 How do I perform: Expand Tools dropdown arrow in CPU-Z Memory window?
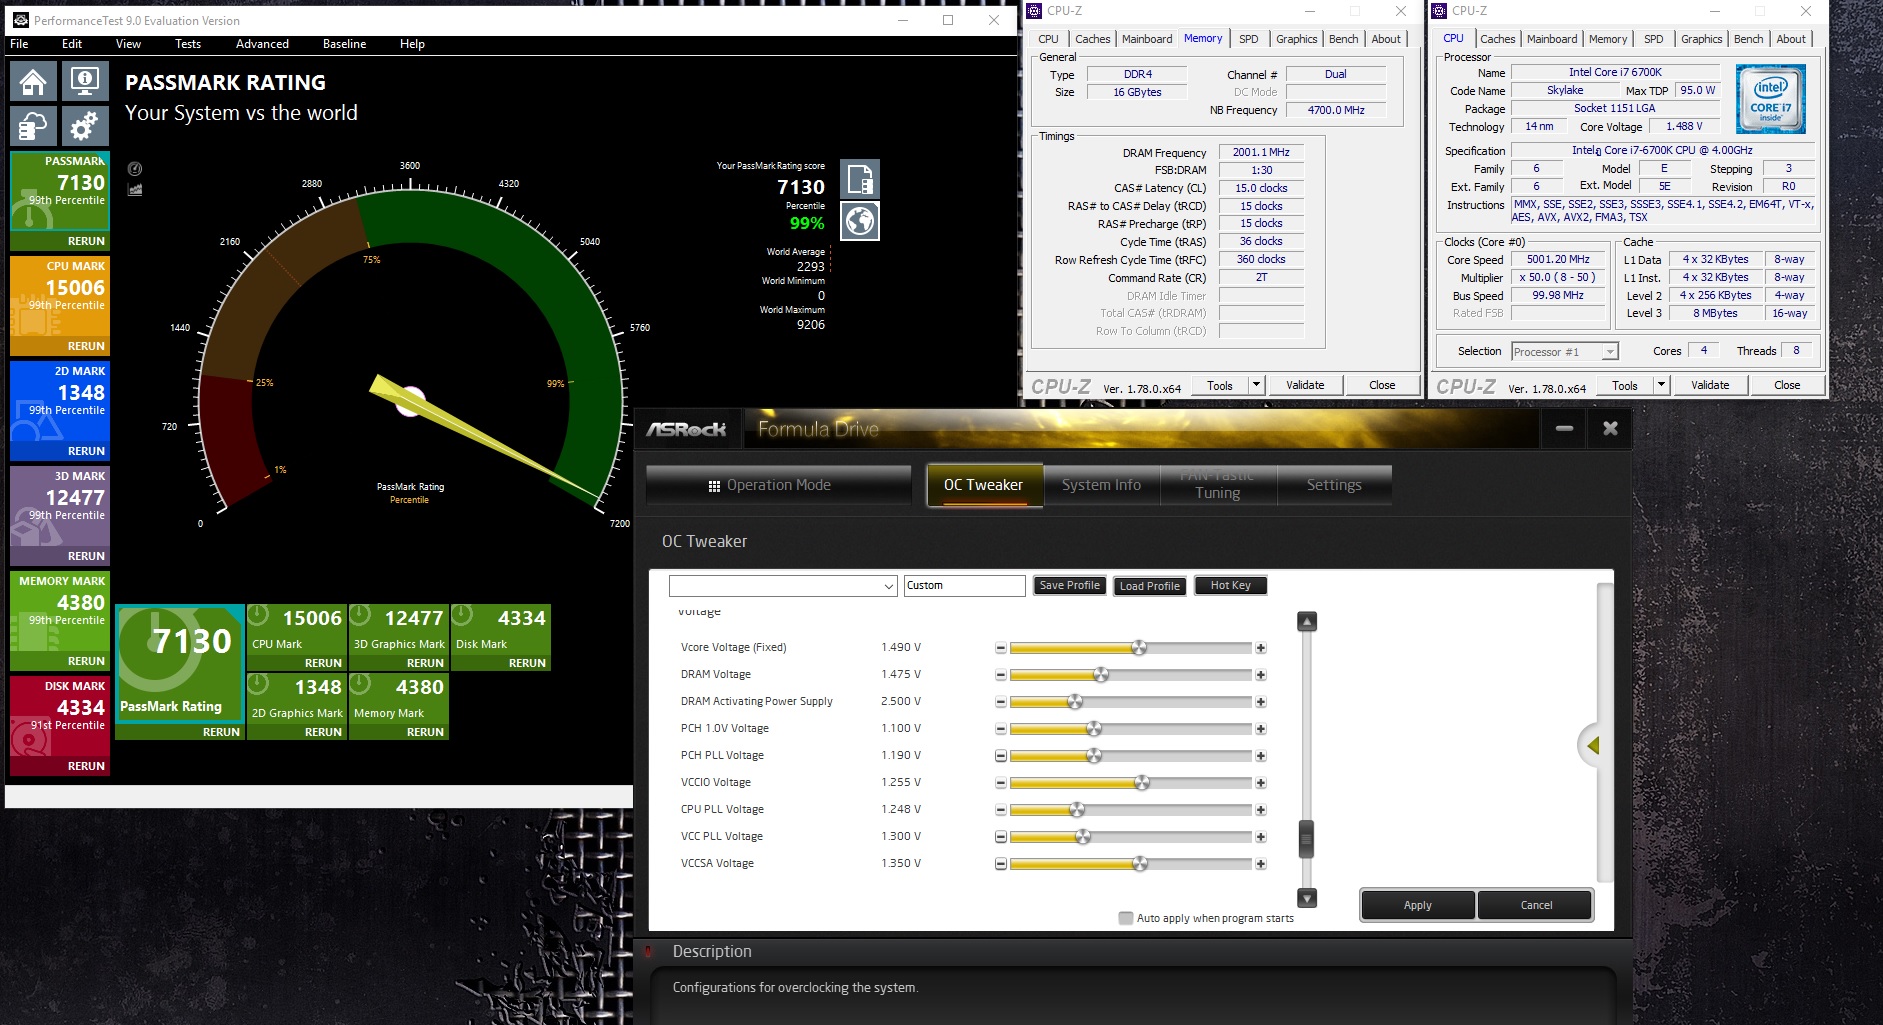(1257, 385)
